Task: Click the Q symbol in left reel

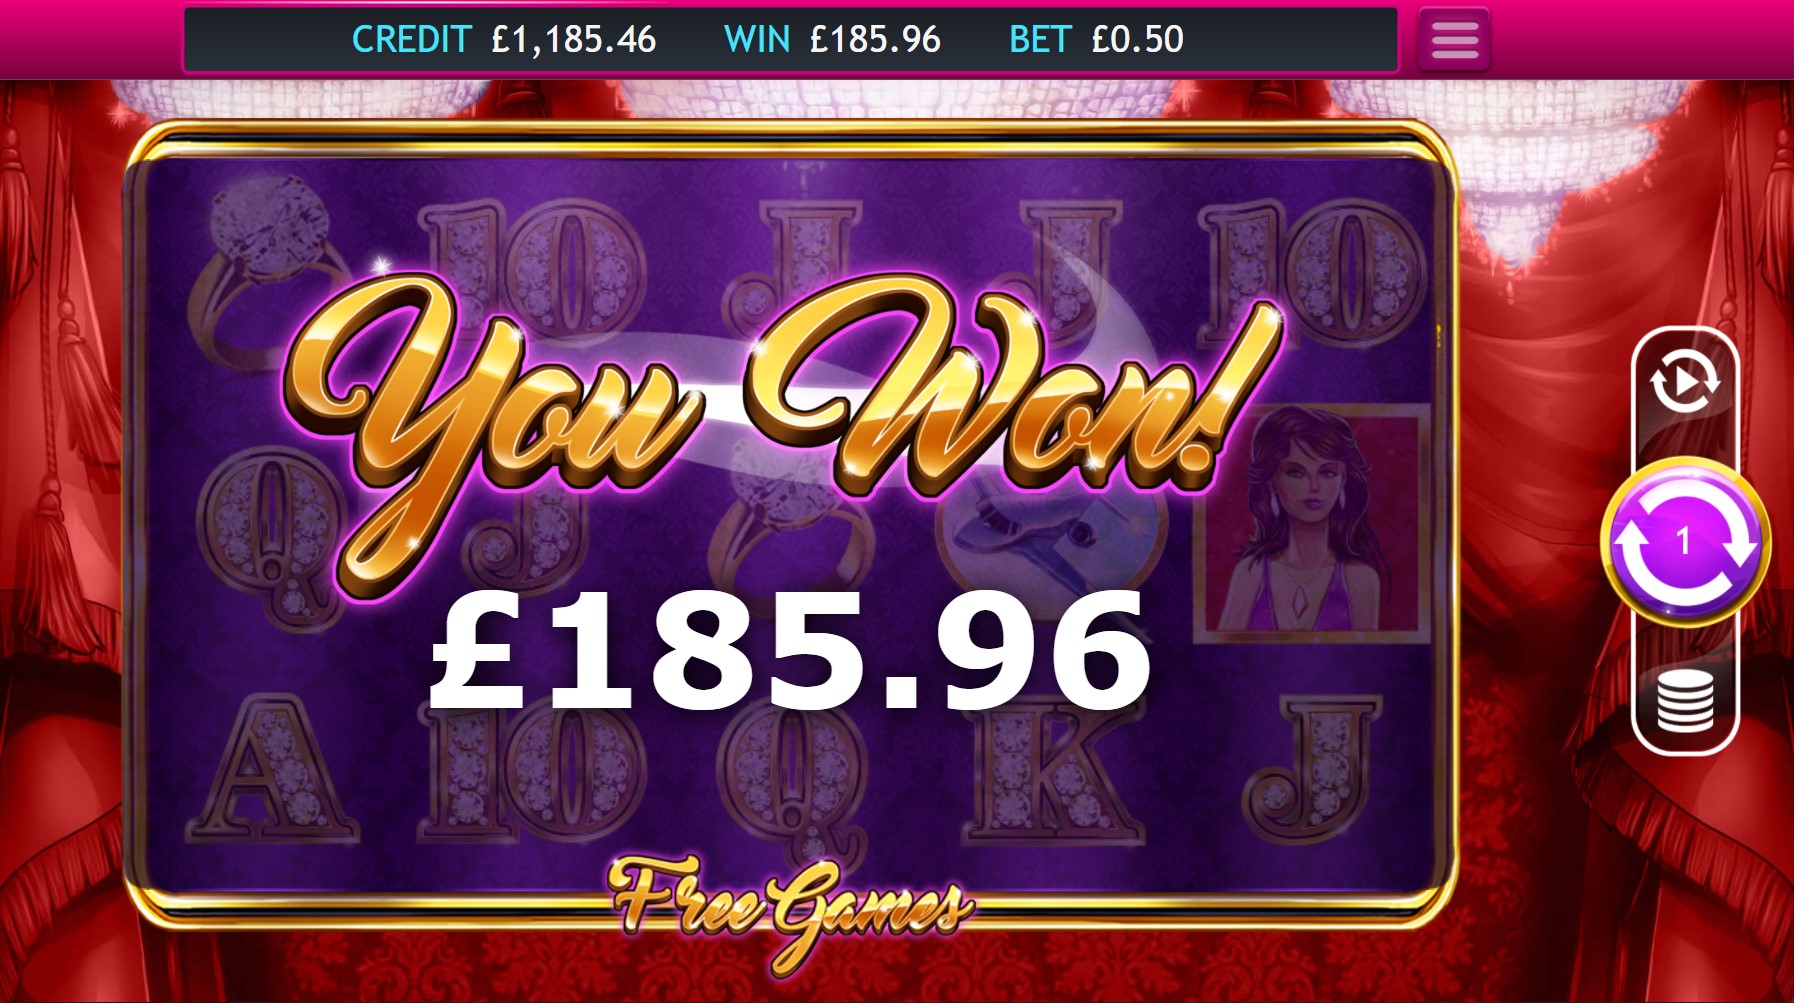Action: [x=270, y=530]
